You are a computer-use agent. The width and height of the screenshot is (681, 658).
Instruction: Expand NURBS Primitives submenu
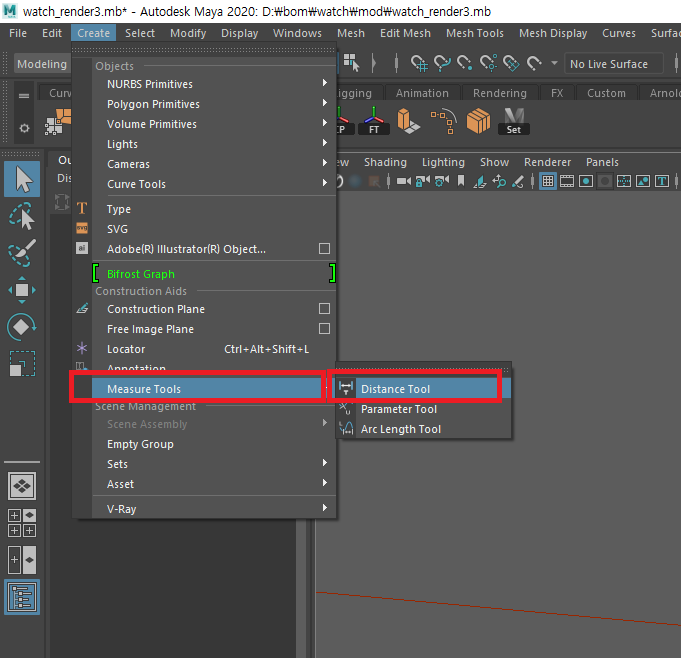pyautogui.click(x=214, y=84)
